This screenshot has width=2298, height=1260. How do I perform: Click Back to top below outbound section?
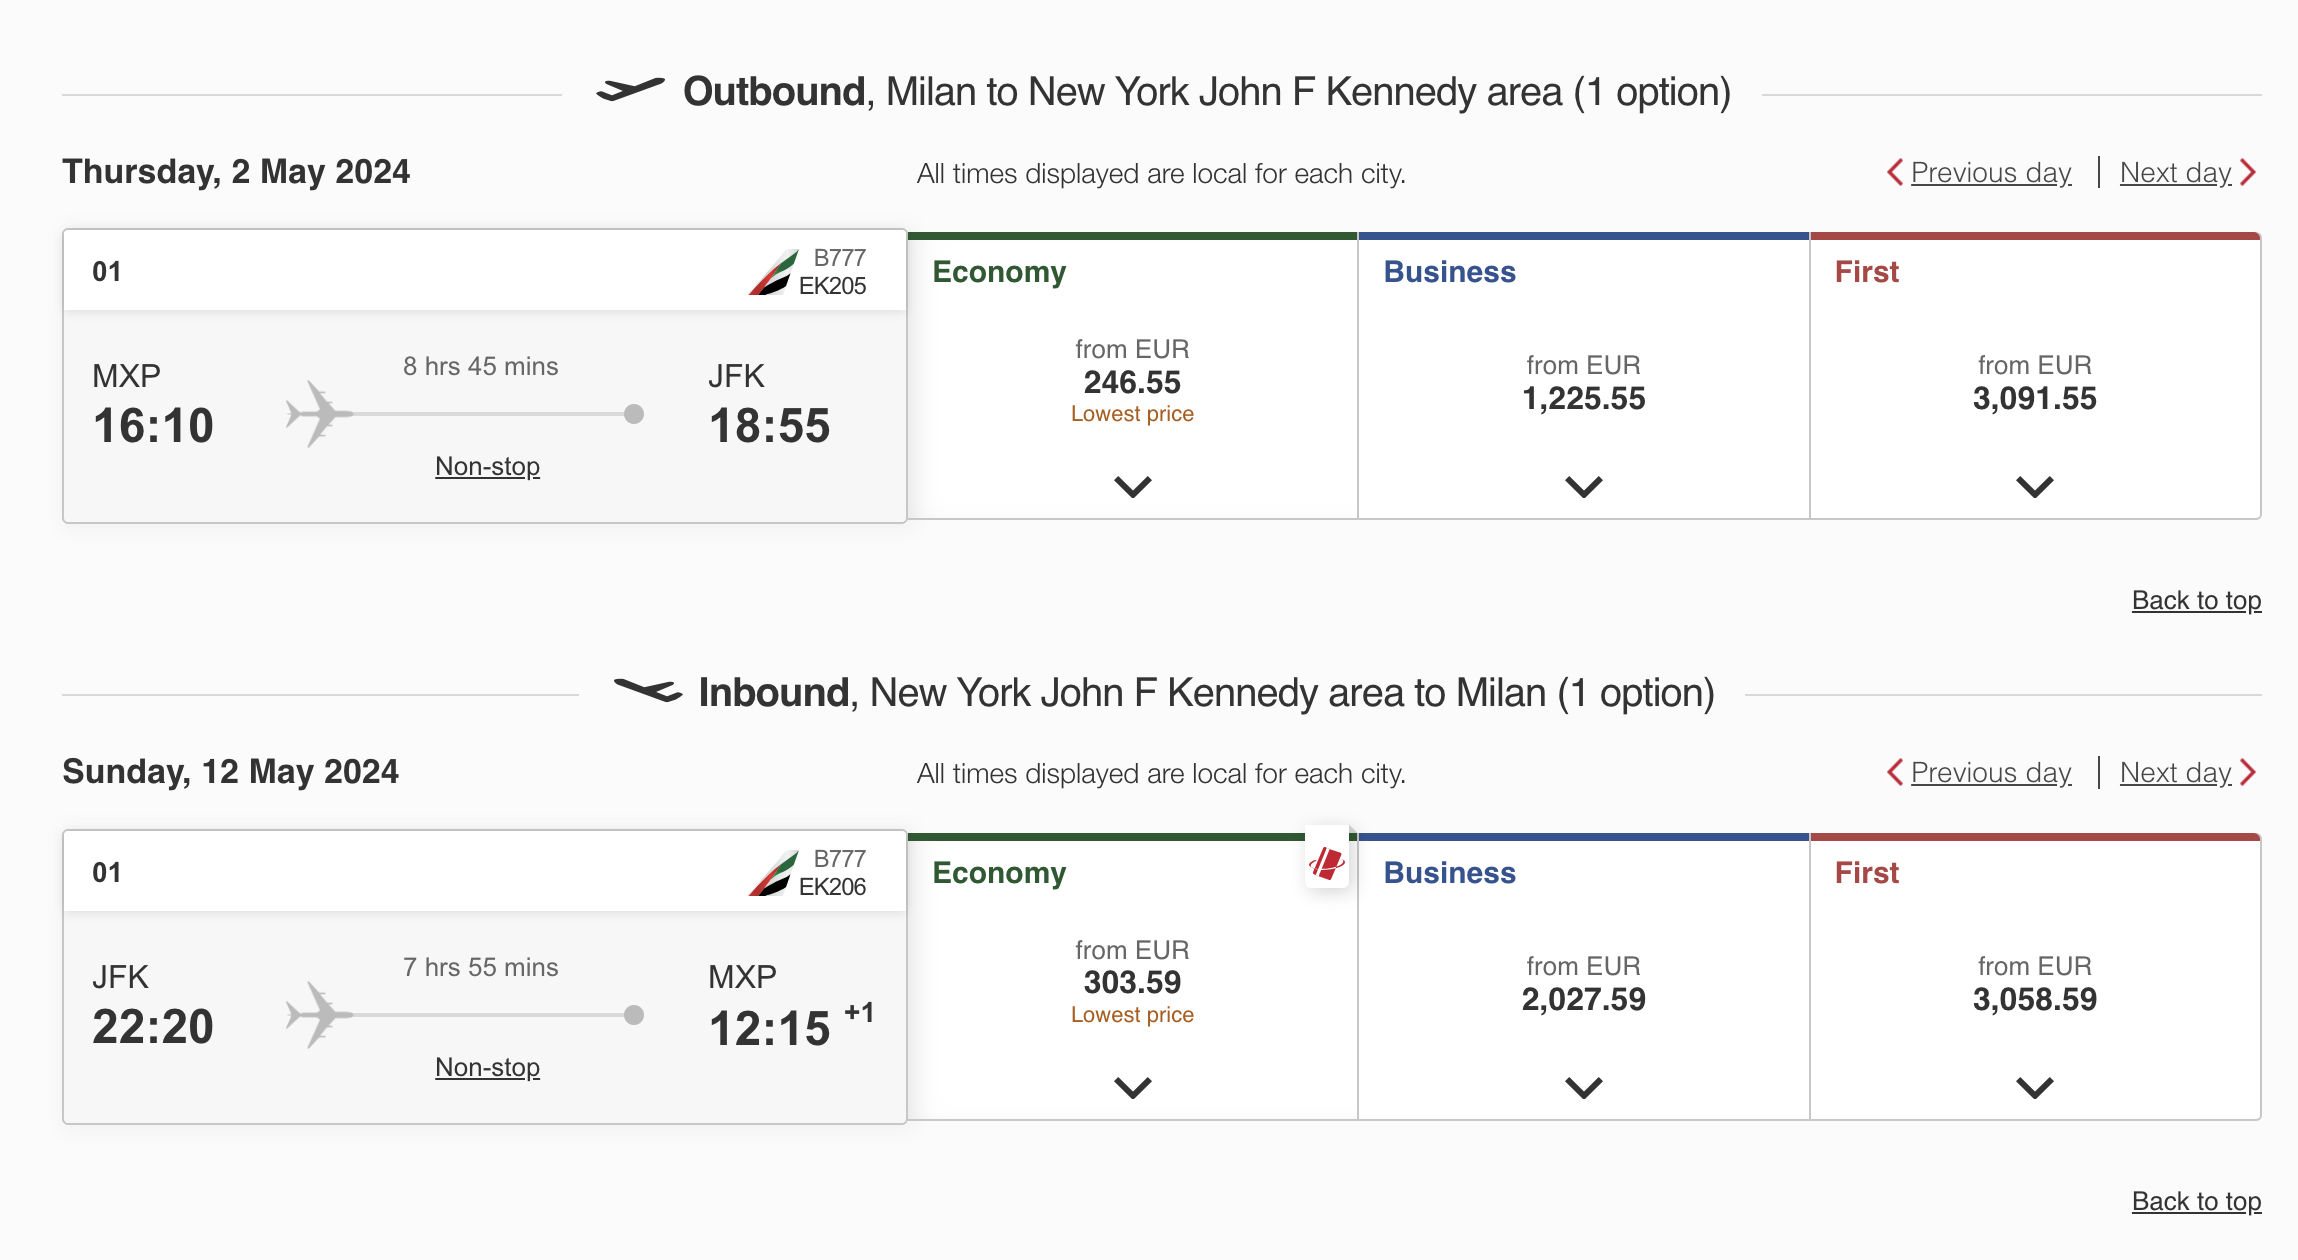pos(2196,600)
